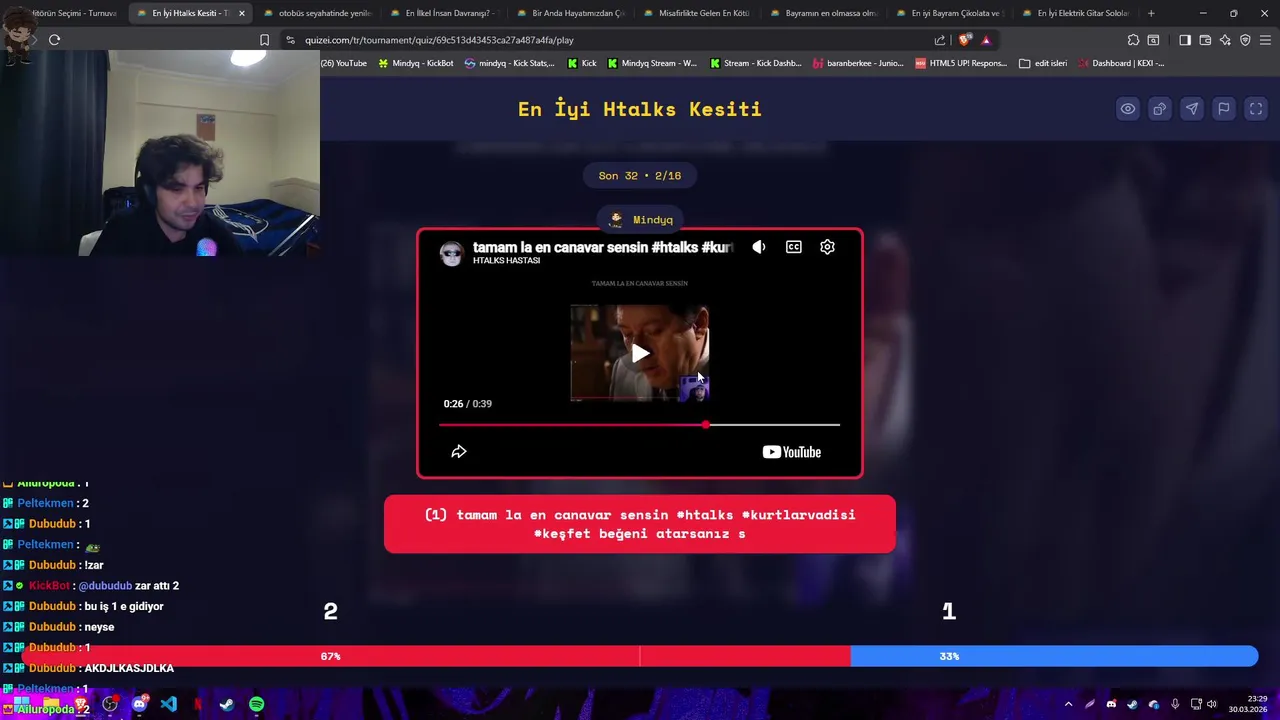
Task: Open Discord from the taskbar
Action: pos(139,704)
